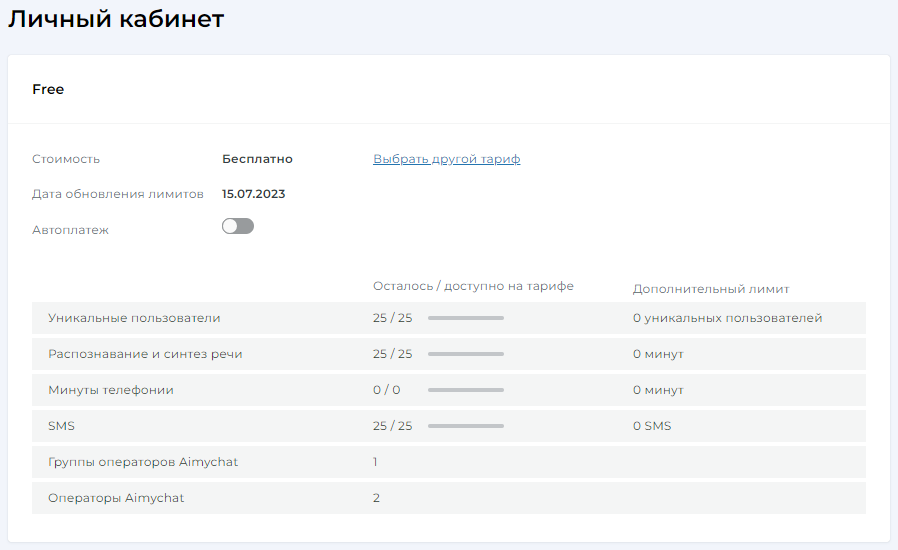The height and width of the screenshot is (550, 898).
Task: Select the Операторы Aimychat row label
Action: (116, 498)
